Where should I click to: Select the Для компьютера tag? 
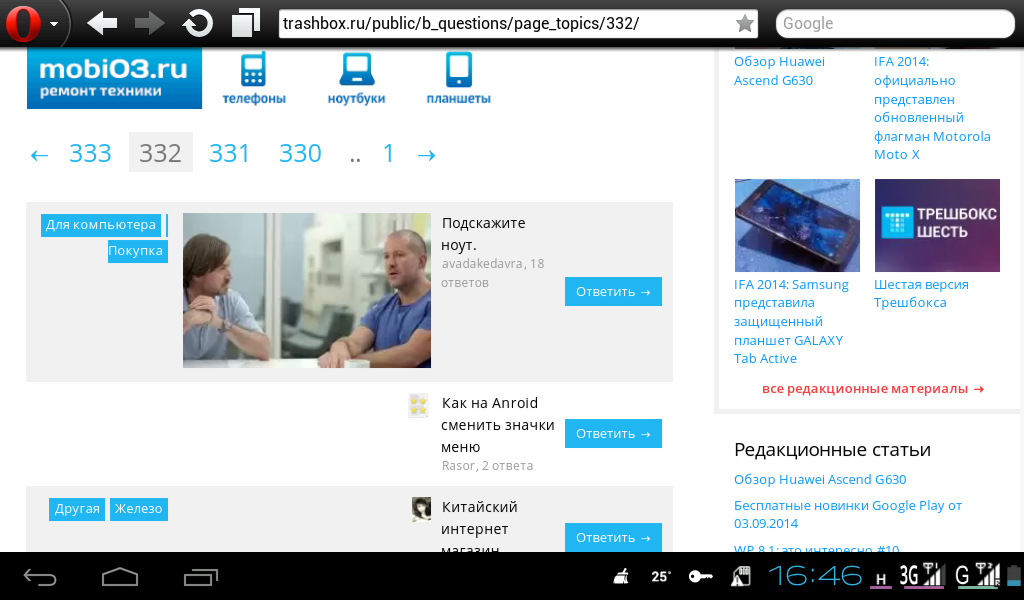coord(101,225)
